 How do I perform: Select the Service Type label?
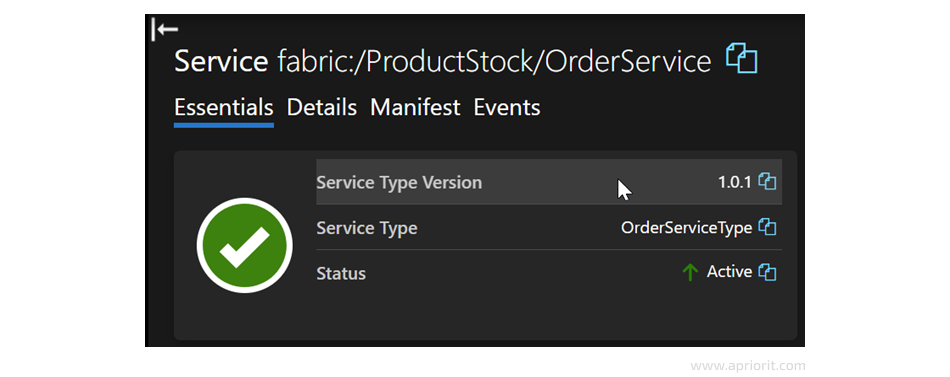click(x=367, y=228)
